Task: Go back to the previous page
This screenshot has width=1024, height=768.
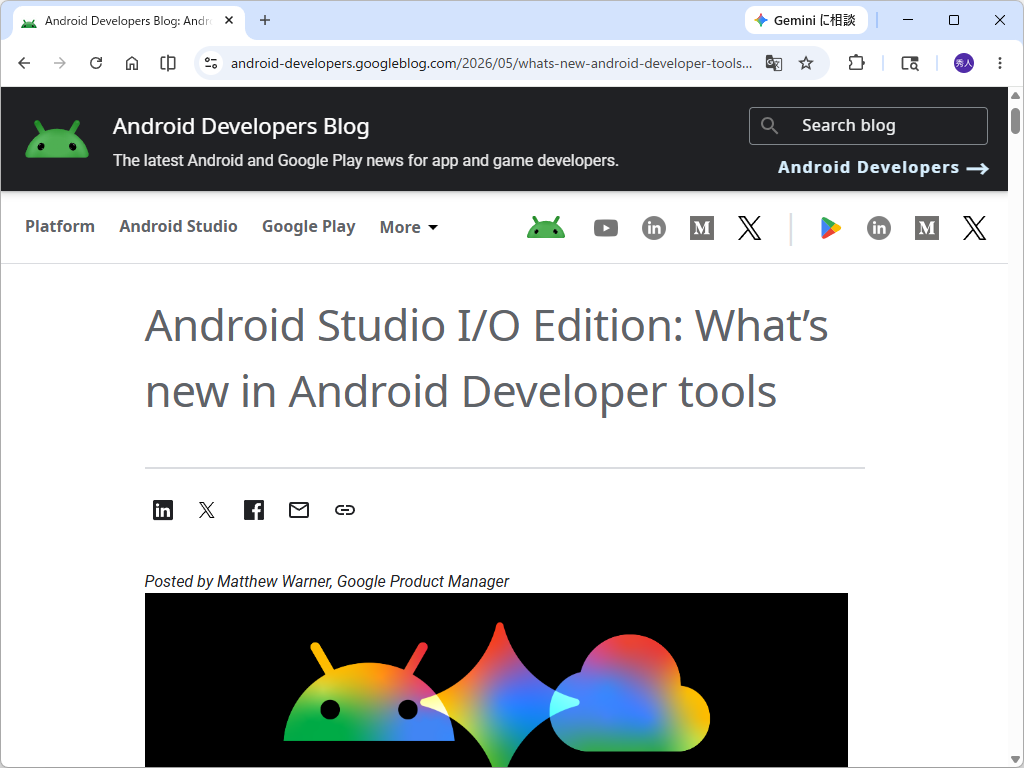Action: [24, 63]
